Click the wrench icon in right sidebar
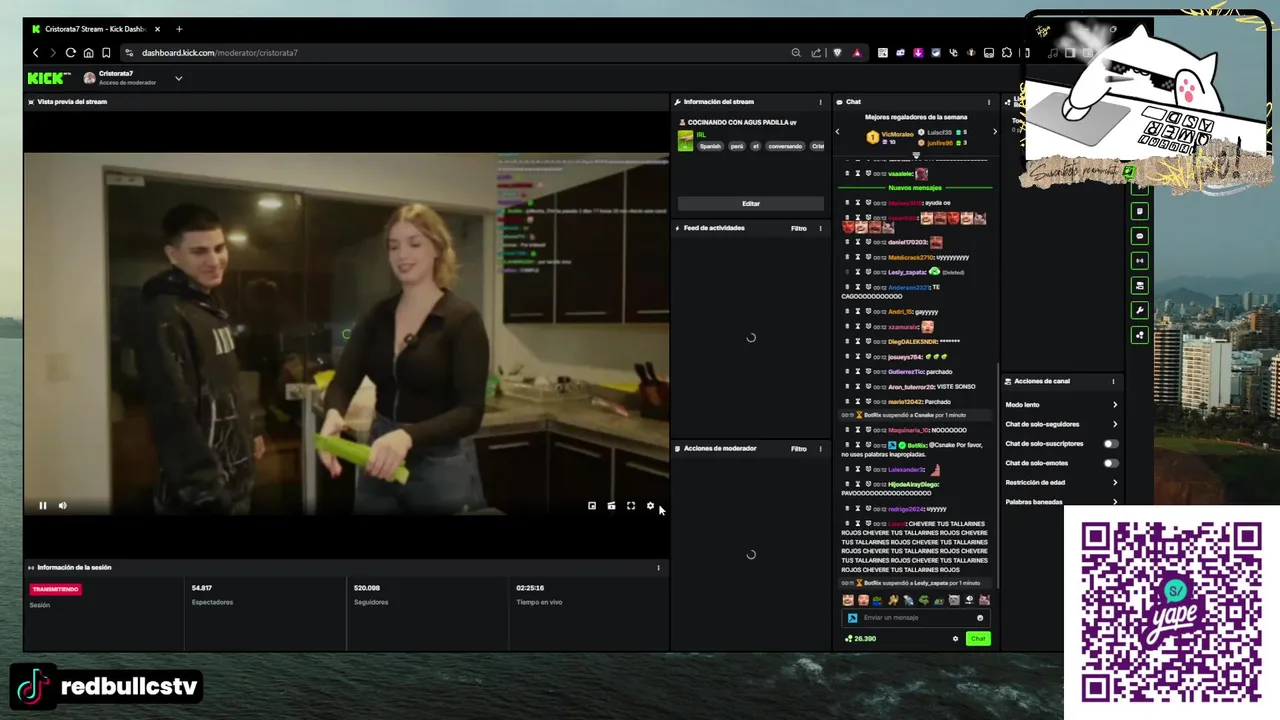Image resolution: width=1280 pixels, height=720 pixels. pos(1139,311)
